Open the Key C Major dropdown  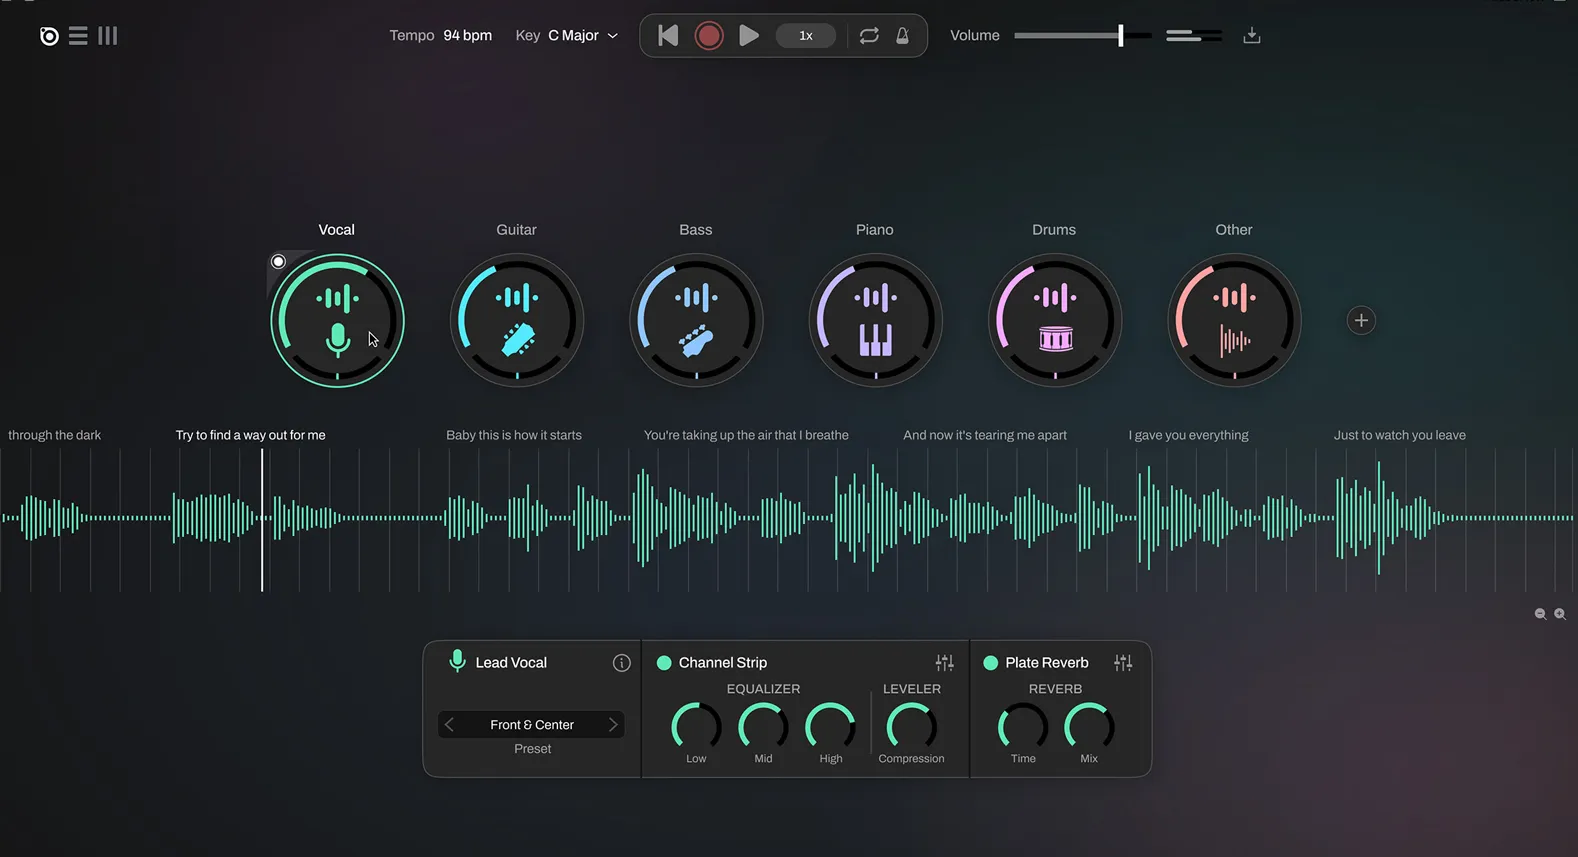point(567,36)
